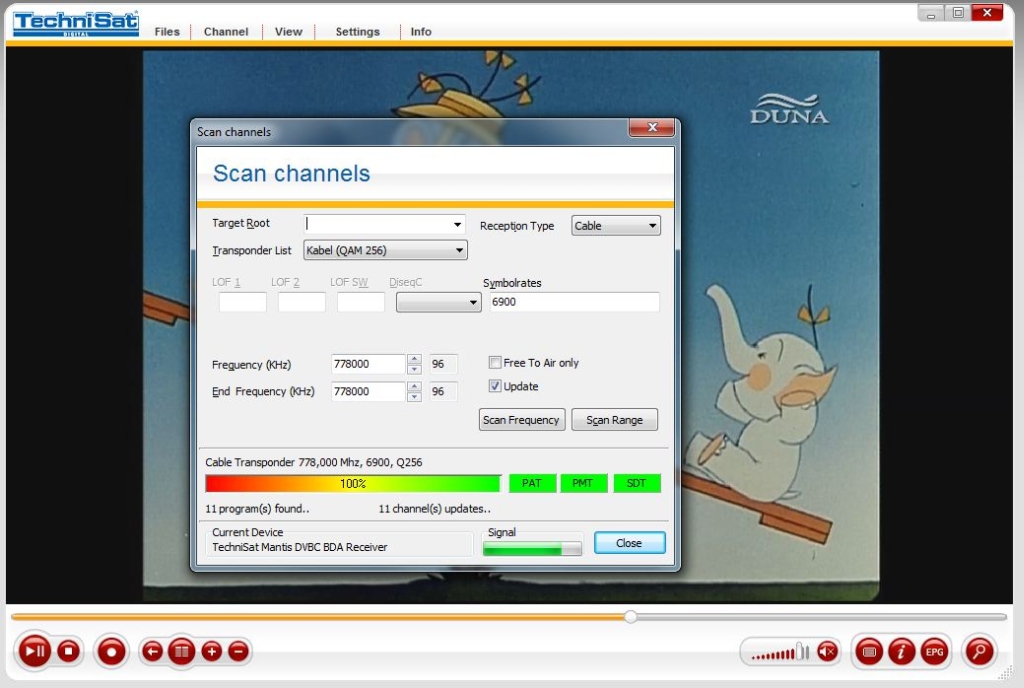
Task: Open the Channel menu
Action: point(226,31)
